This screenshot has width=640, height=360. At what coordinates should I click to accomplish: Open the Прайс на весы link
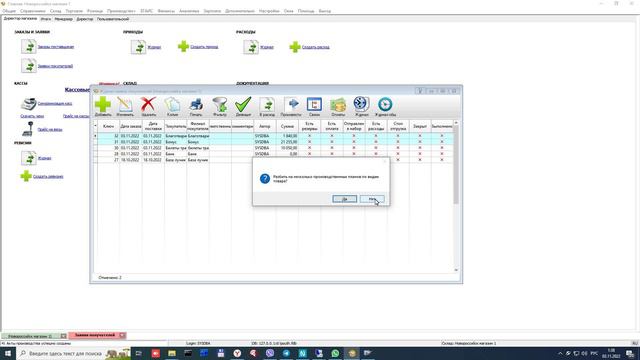(x=50, y=129)
